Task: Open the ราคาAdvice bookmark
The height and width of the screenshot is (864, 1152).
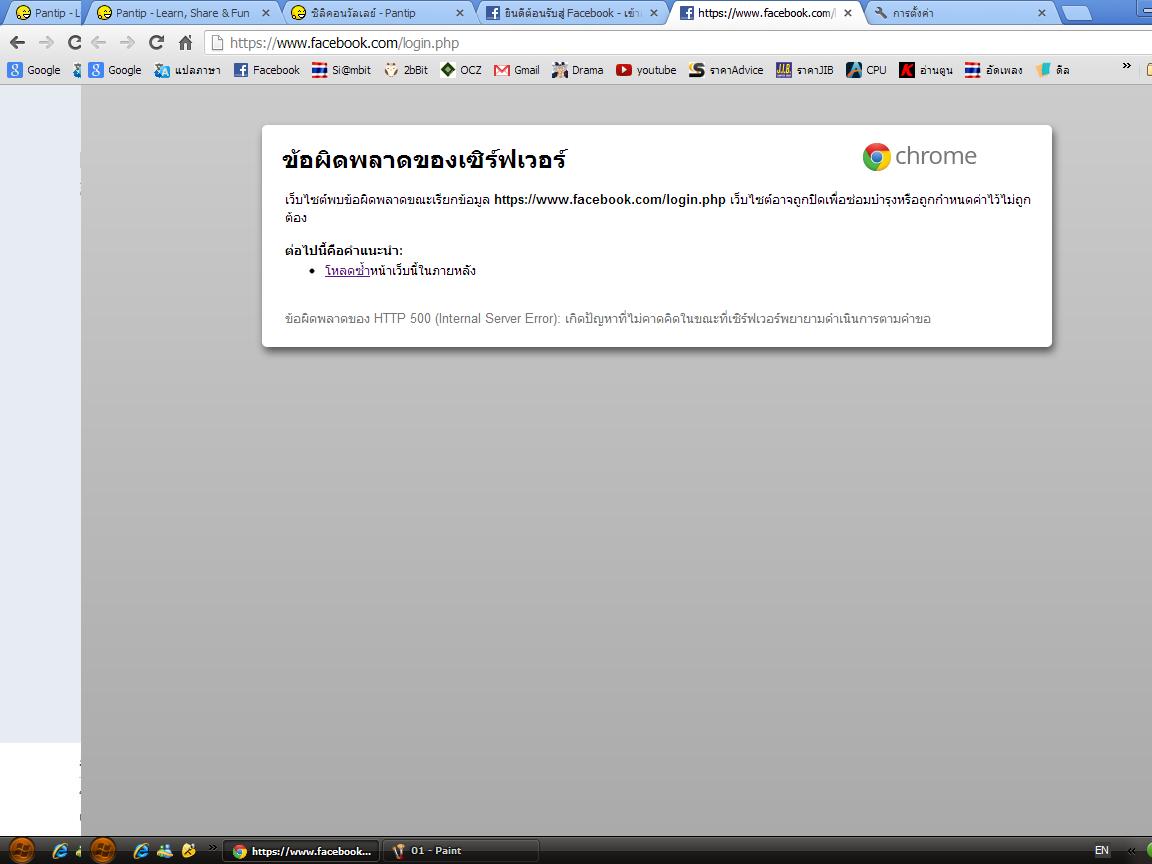Action: [x=727, y=70]
